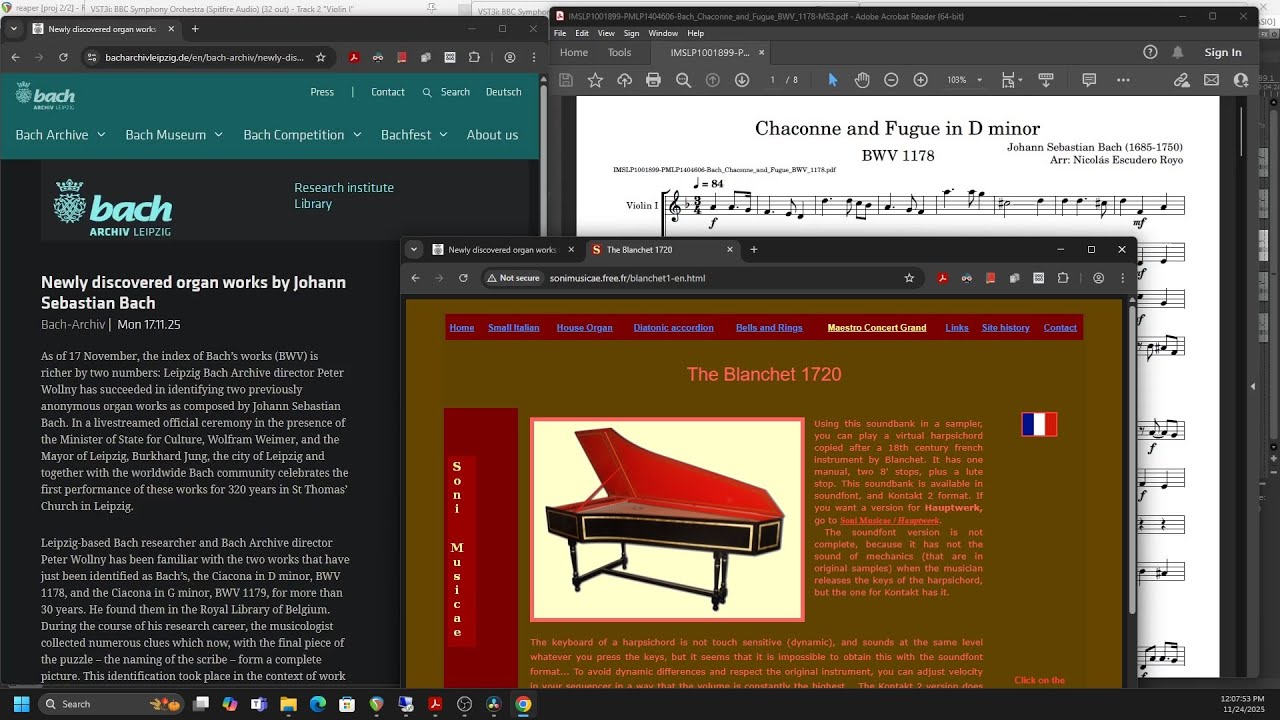Bookmark the Blanchet page with star icon
The width and height of the screenshot is (1280, 720).
pyautogui.click(x=909, y=278)
